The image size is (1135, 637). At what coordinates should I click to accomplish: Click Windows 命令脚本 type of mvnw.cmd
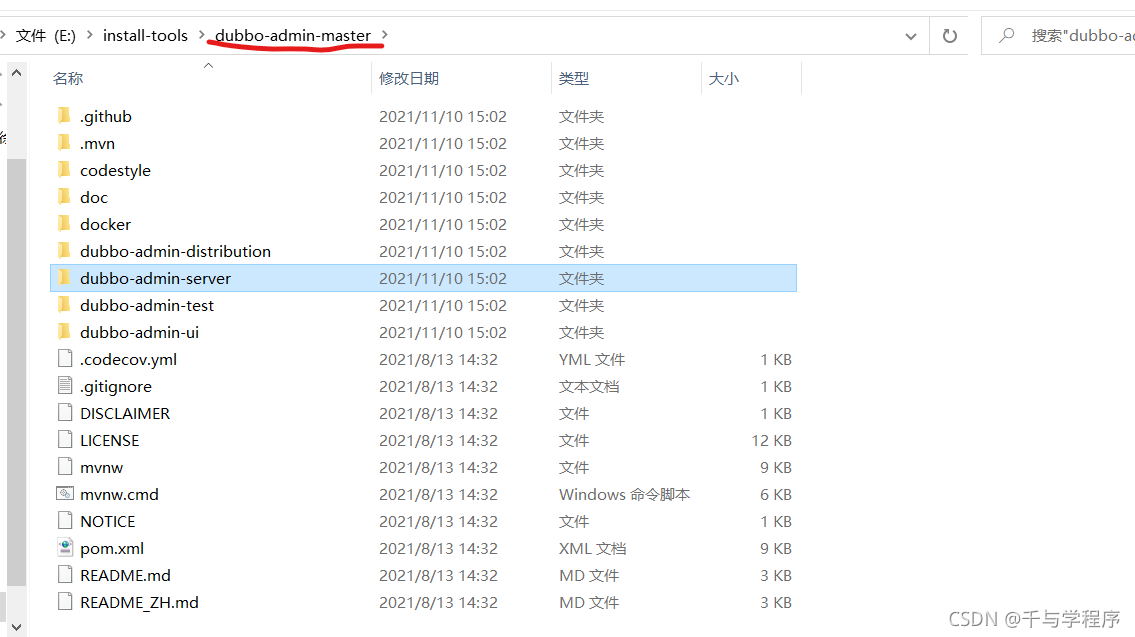624,494
